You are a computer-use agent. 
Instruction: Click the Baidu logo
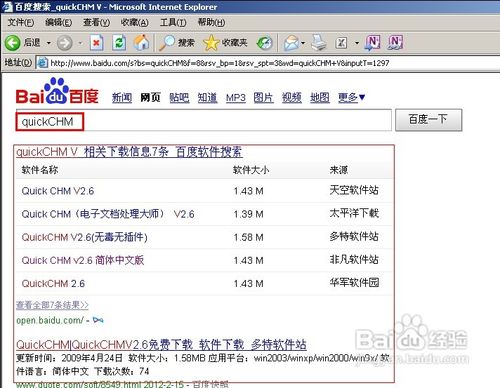point(57,91)
